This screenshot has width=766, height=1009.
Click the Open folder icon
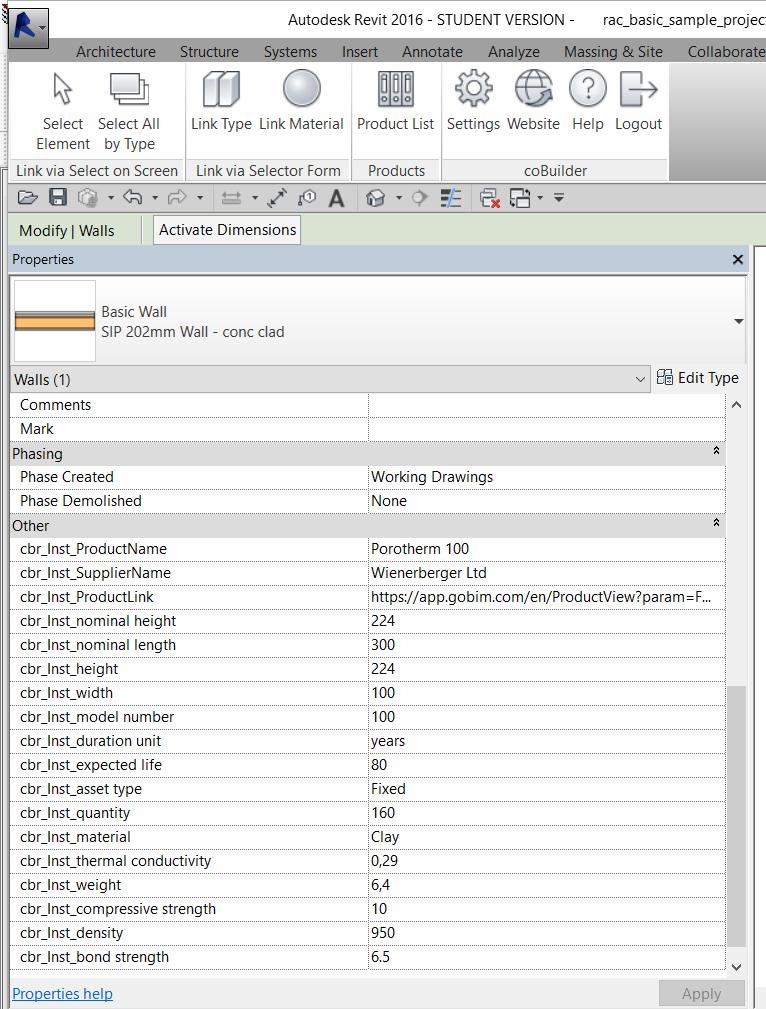28,198
